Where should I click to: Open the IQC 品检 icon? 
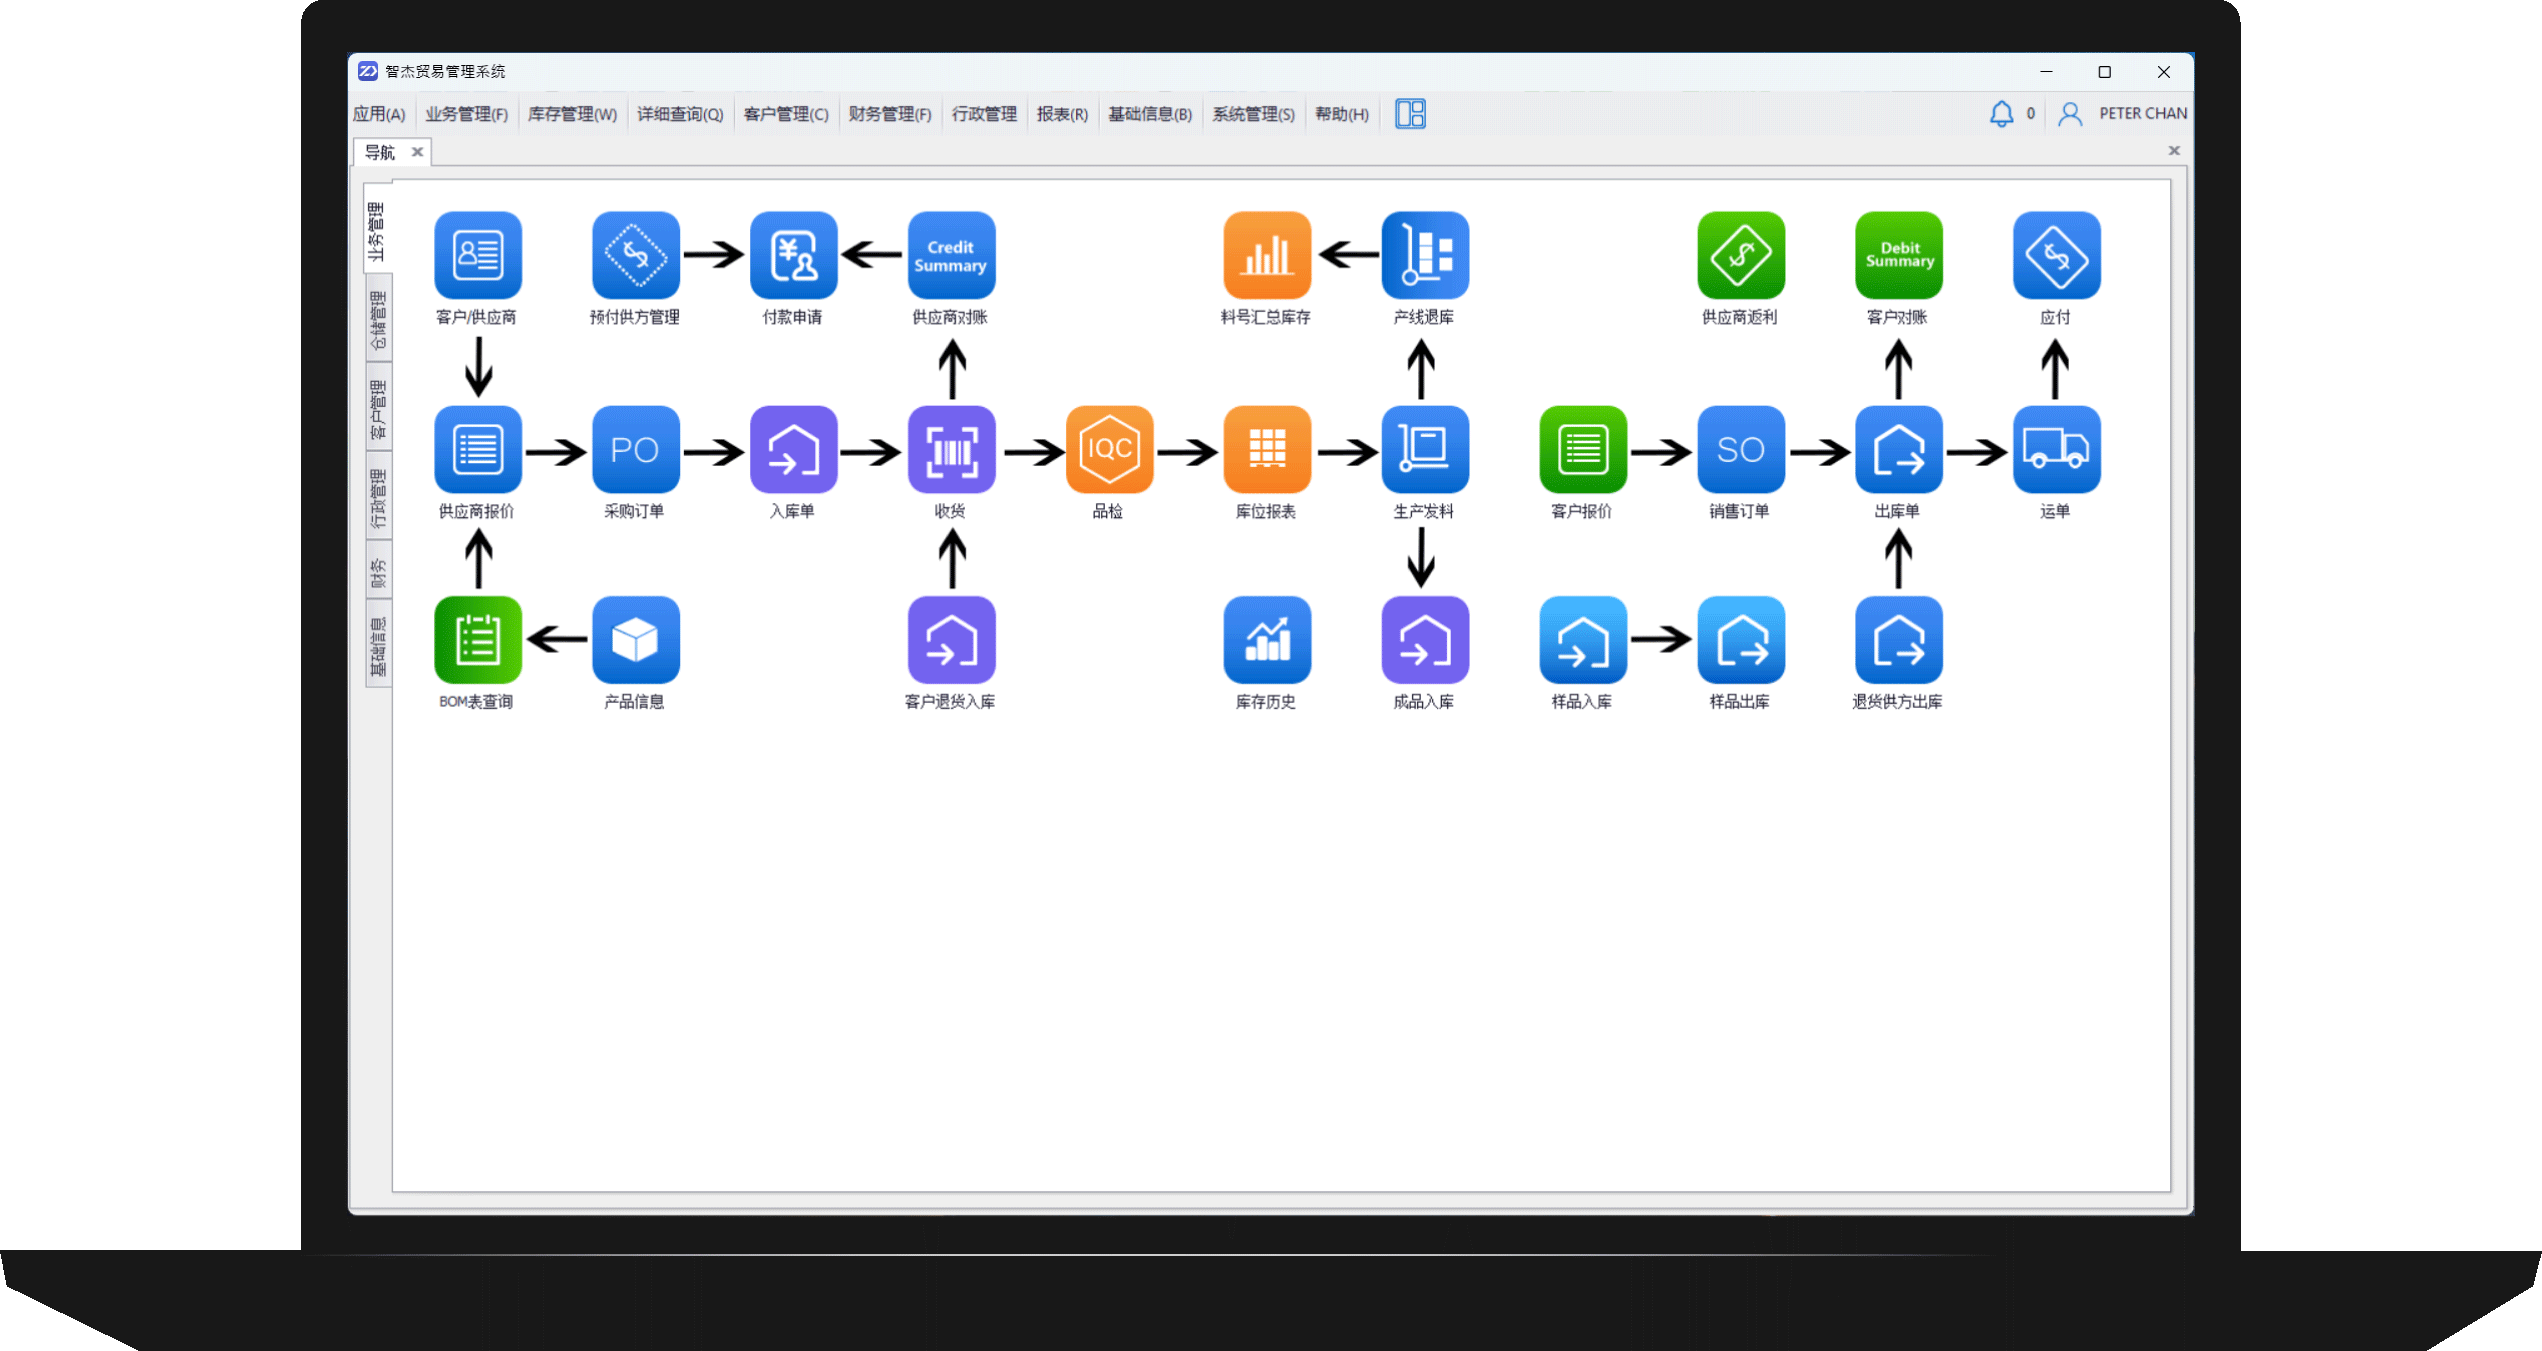[x=1109, y=450]
